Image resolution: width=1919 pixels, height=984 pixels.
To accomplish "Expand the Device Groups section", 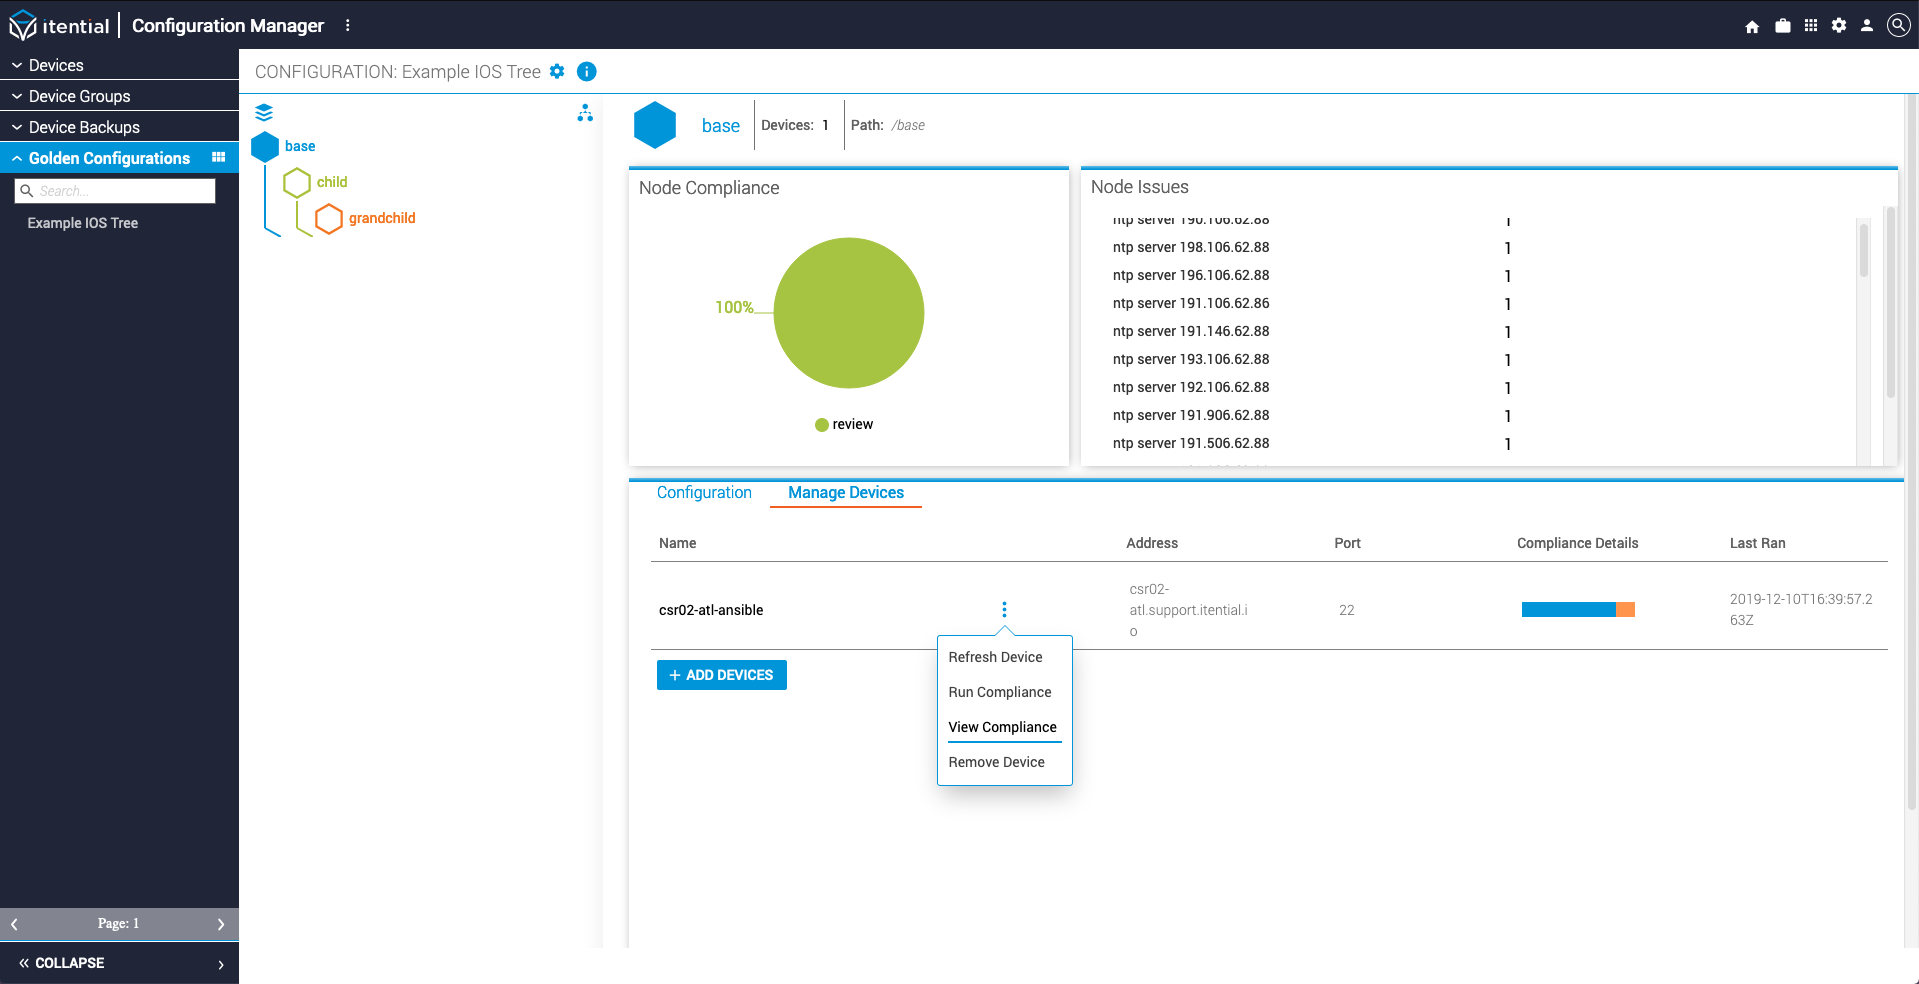I will 119,96.
